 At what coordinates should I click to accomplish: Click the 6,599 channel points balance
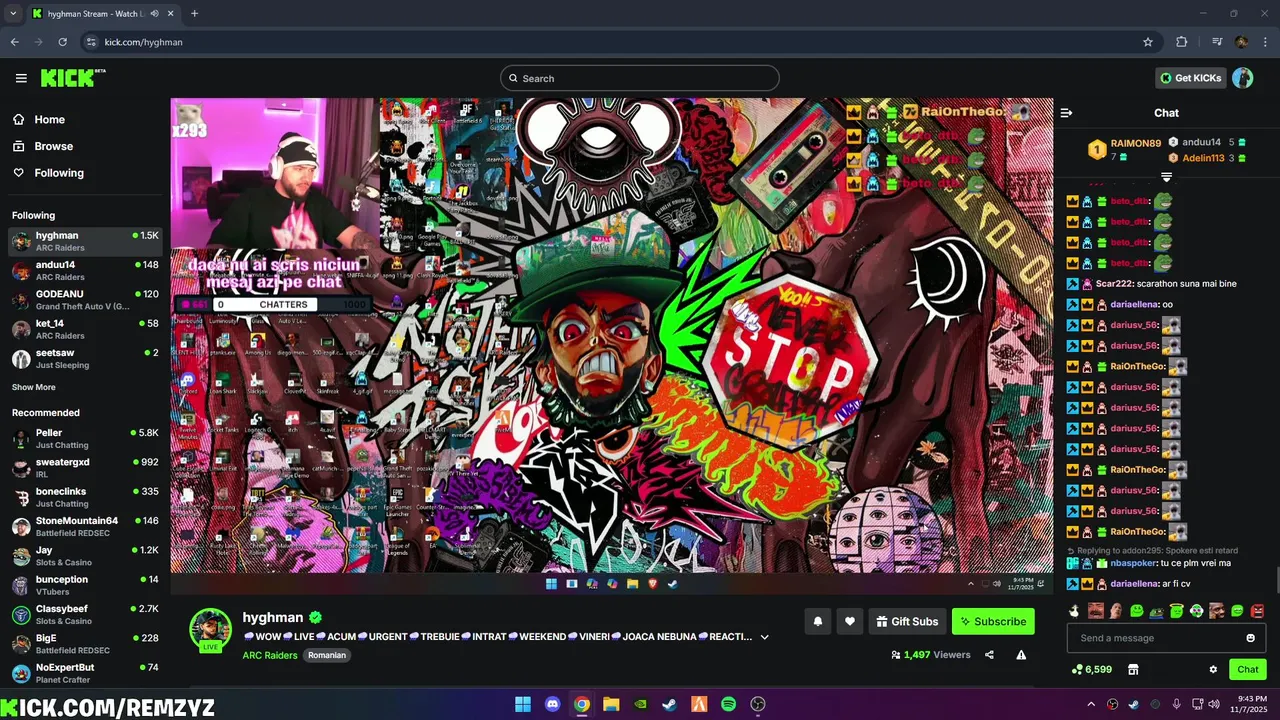click(x=1092, y=669)
